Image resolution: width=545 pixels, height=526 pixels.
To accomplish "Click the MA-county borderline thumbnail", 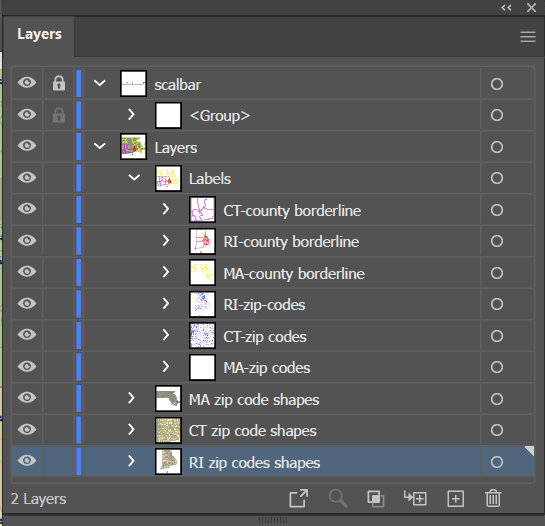I will (x=202, y=273).
